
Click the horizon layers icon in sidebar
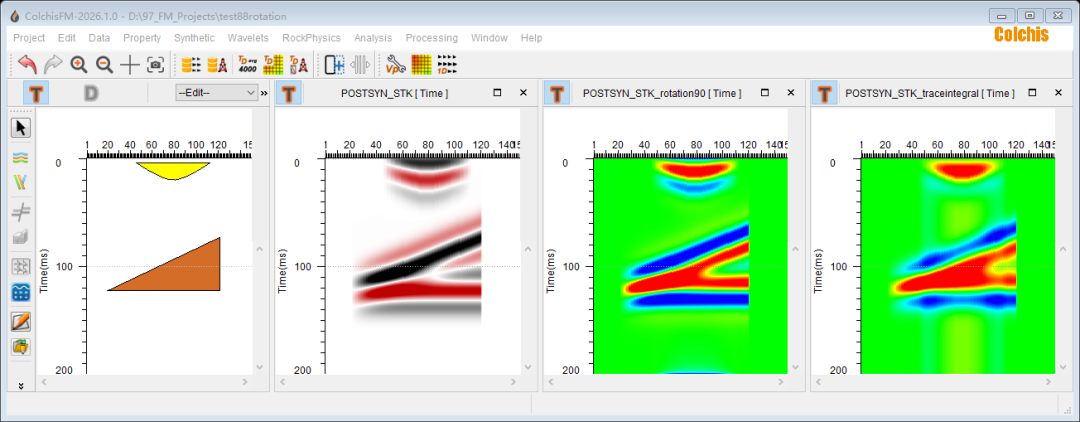(21, 157)
